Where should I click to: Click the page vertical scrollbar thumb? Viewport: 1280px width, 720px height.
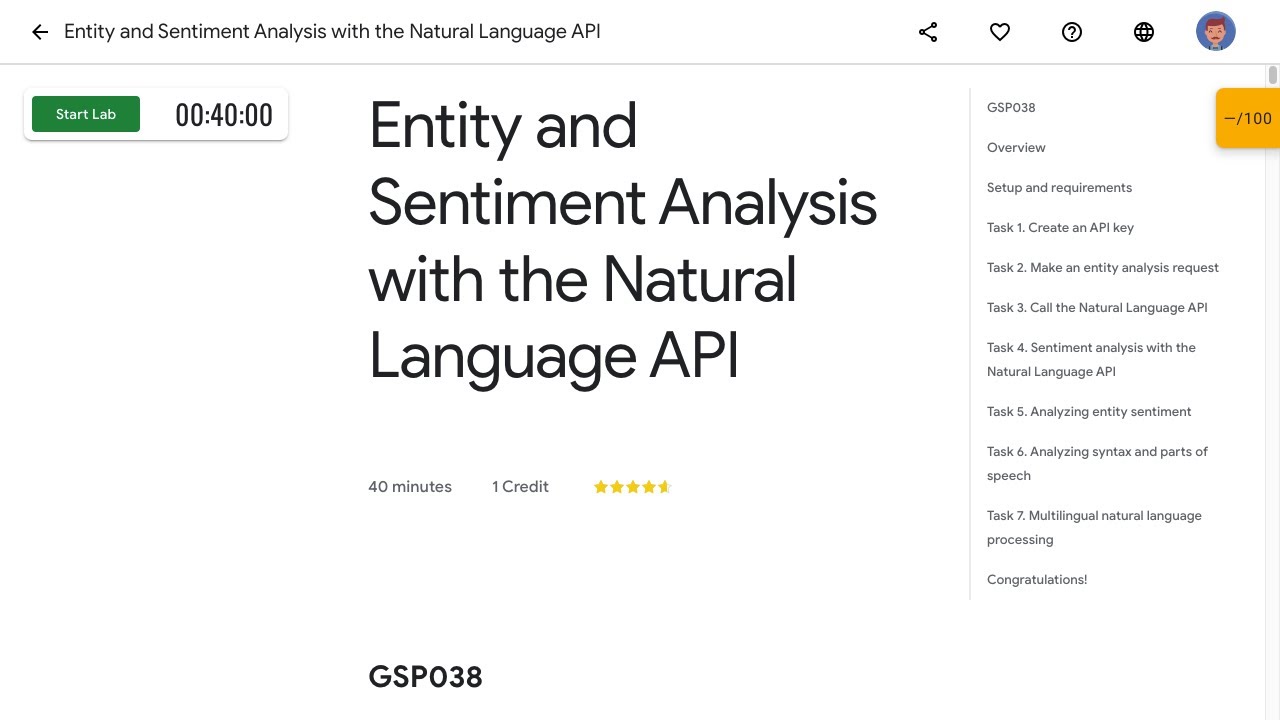(x=1273, y=75)
